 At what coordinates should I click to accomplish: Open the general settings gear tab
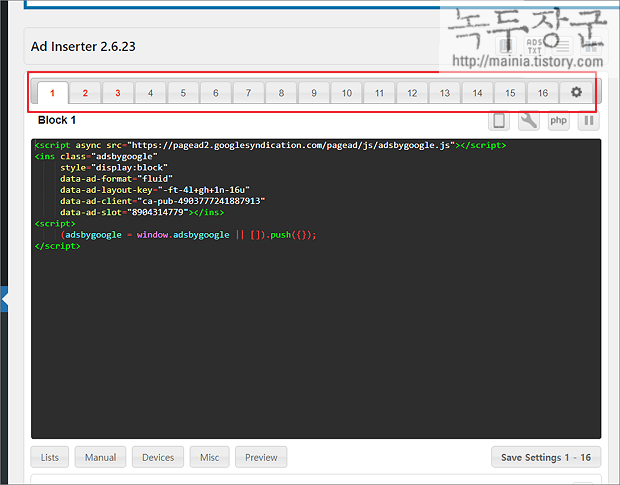576,92
